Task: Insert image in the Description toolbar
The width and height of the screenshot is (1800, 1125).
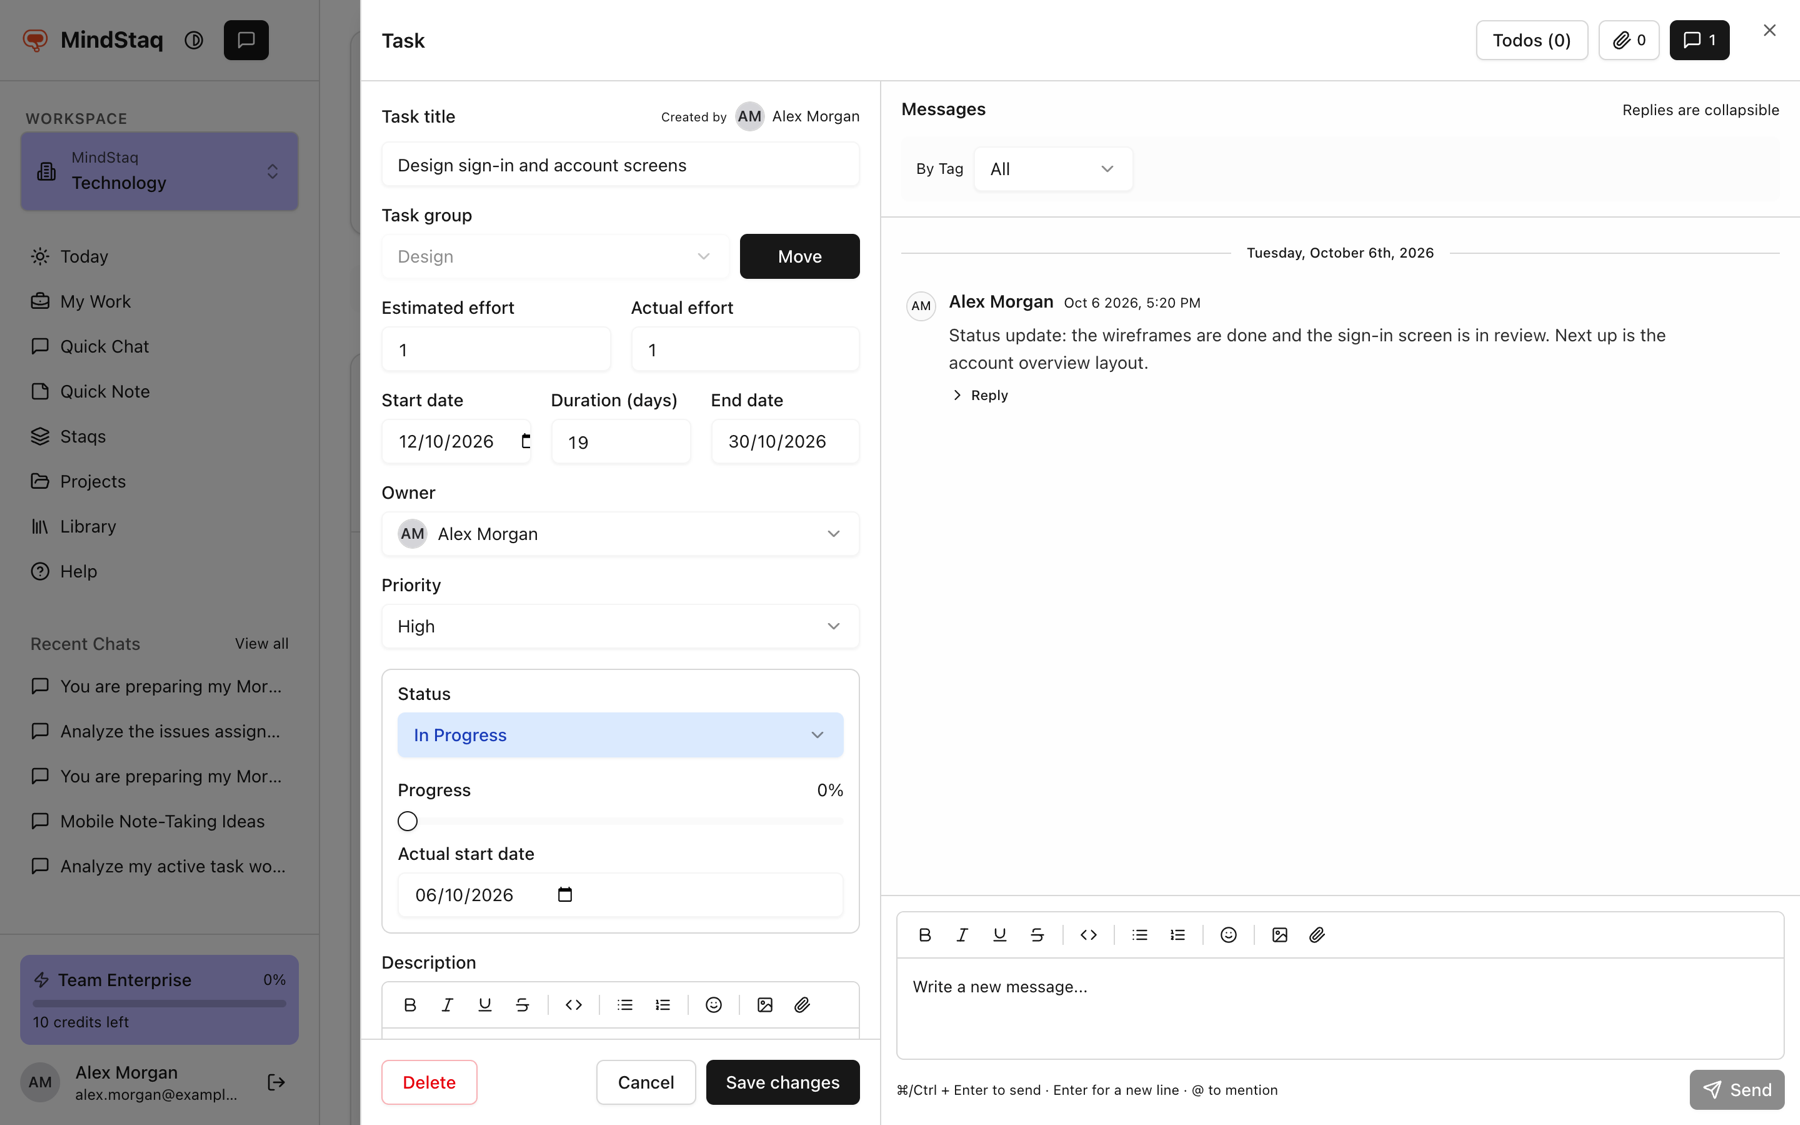Action: 765,1005
